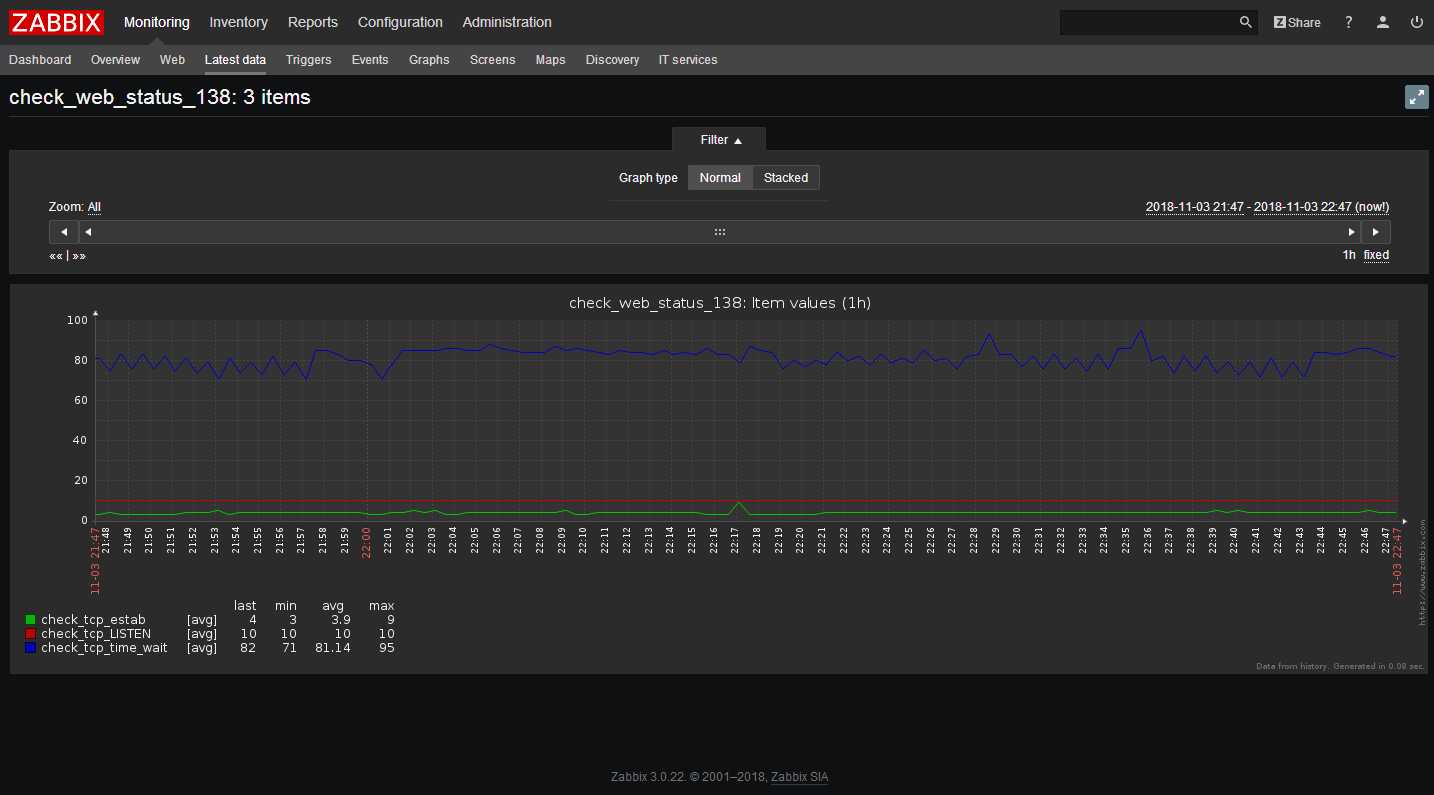This screenshot has height=795, width=1434.
Task: Toggle the fixed period link
Action: 1376,255
